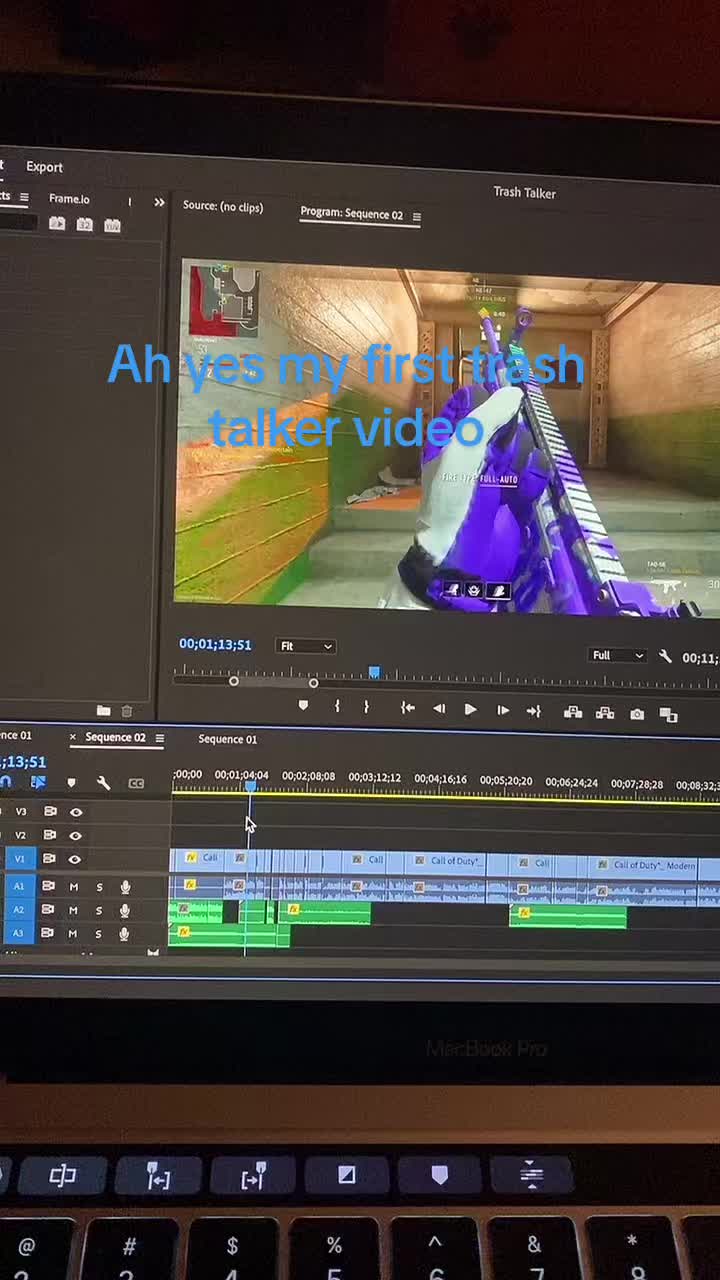Screen dimensions: 720x1280
Task: Hide the V3 track output
Action: [75, 812]
